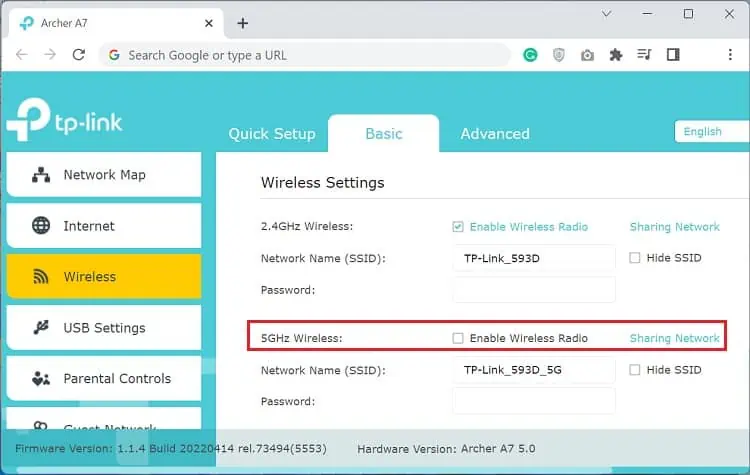This screenshot has width=750, height=475.
Task: Open the browser Extensions puzzle icon
Action: point(616,55)
